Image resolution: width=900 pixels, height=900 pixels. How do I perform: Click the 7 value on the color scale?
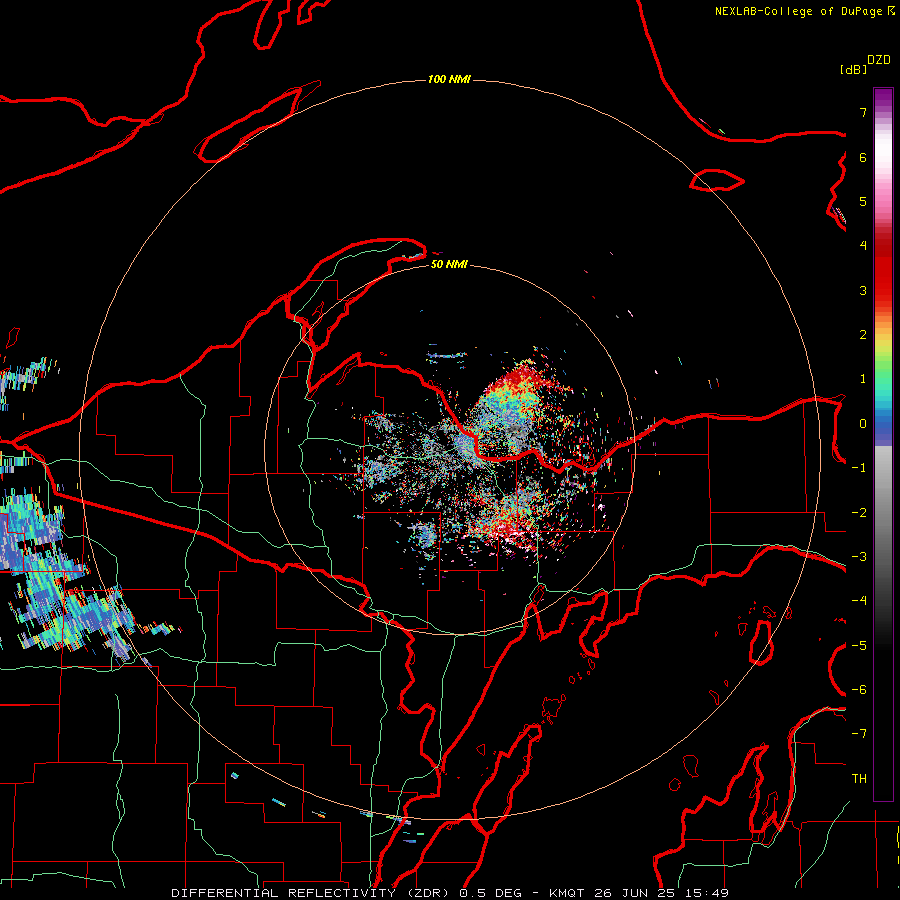pos(863,112)
